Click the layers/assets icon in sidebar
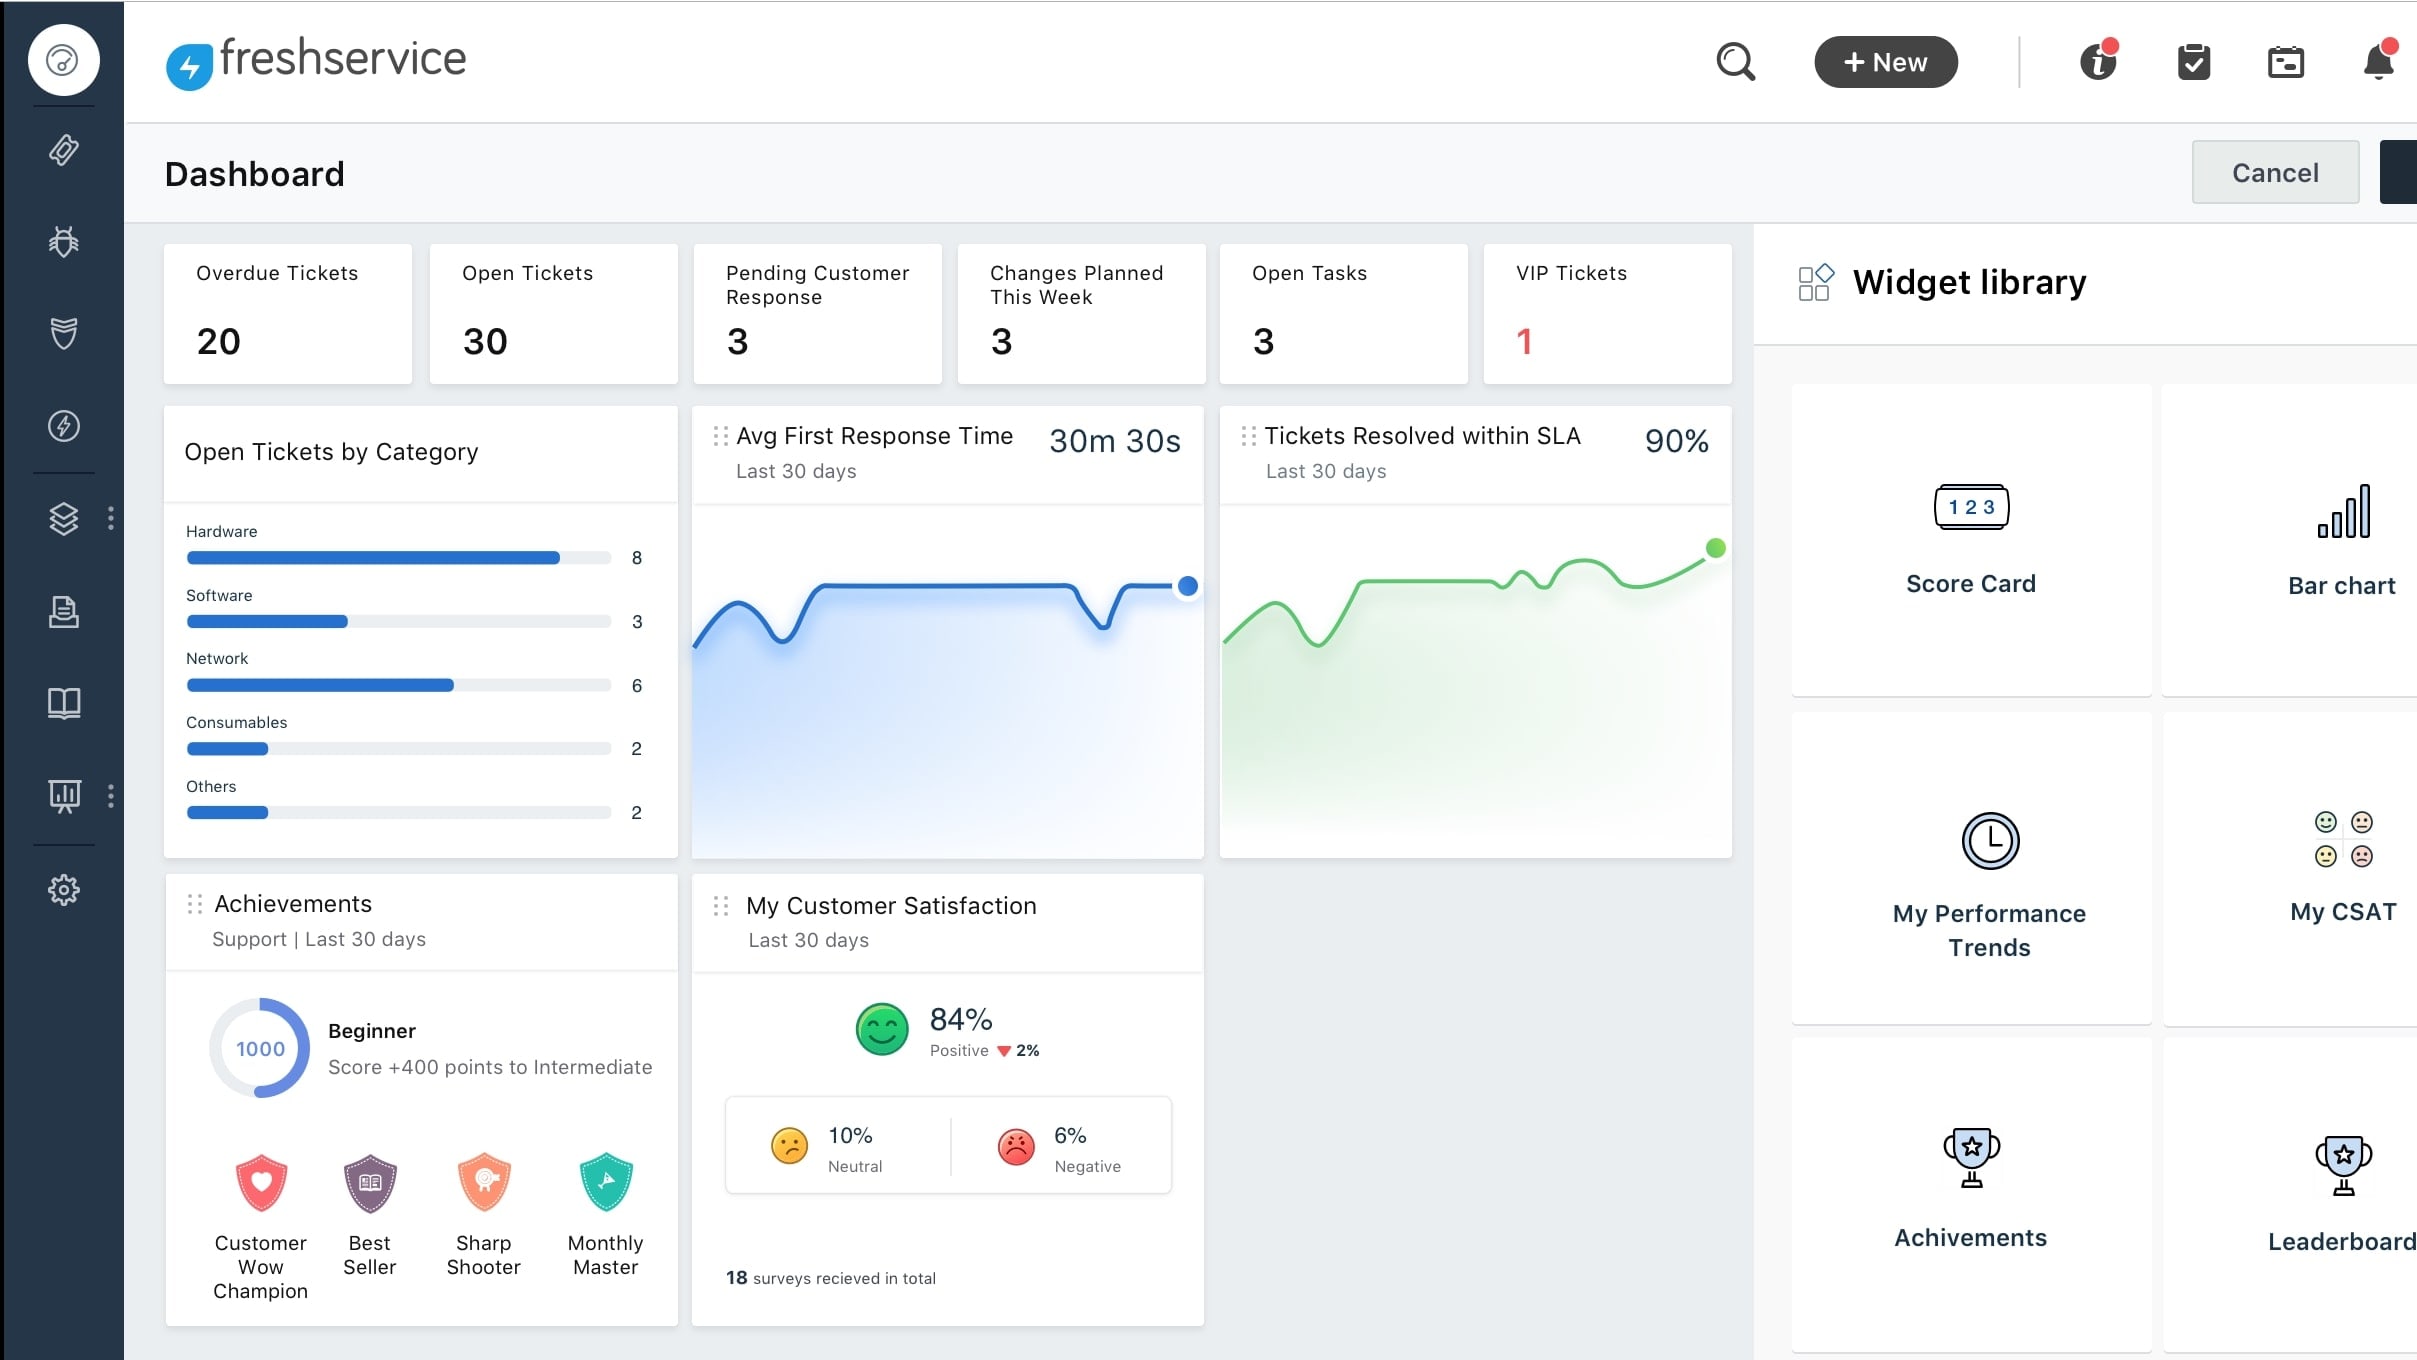Image resolution: width=2417 pixels, height=1360 pixels. tap(63, 516)
